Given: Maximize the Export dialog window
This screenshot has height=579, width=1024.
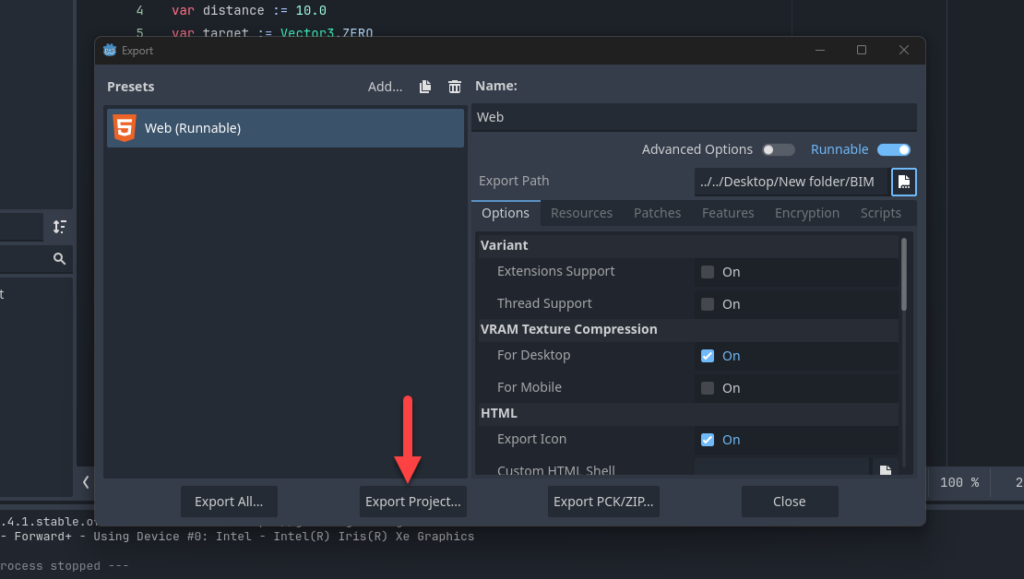Looking at the screenshot, I should pyautogui.click(x=861, y=50).
